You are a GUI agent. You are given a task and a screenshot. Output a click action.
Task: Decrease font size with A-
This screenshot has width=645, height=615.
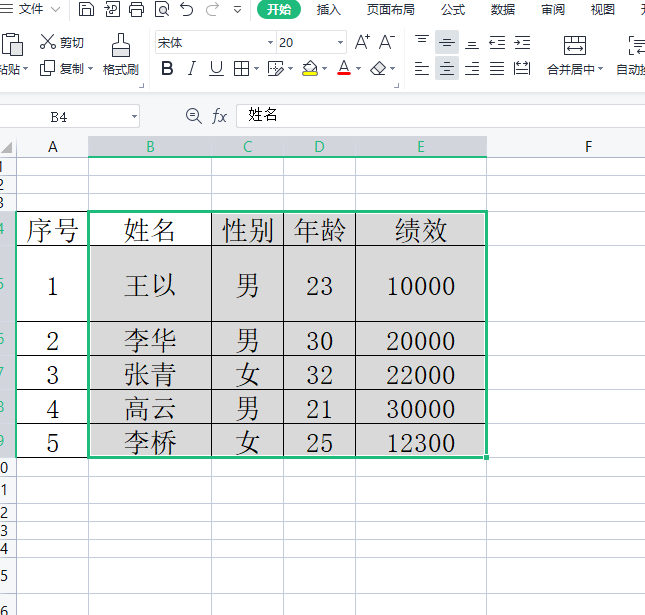pyautogui.click(x=387, y=42)
